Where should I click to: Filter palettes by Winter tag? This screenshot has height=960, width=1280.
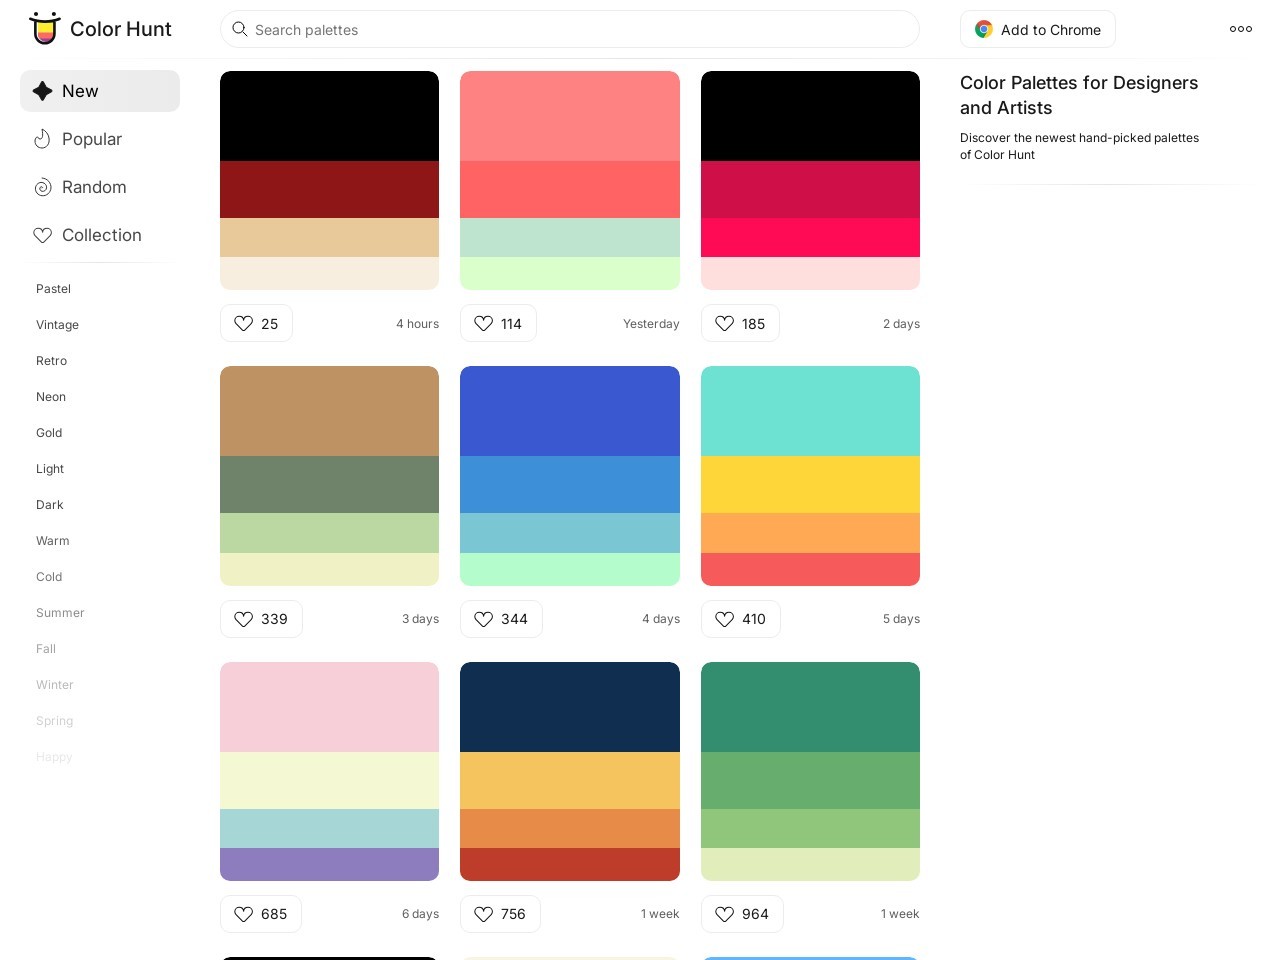coord(55,685)
